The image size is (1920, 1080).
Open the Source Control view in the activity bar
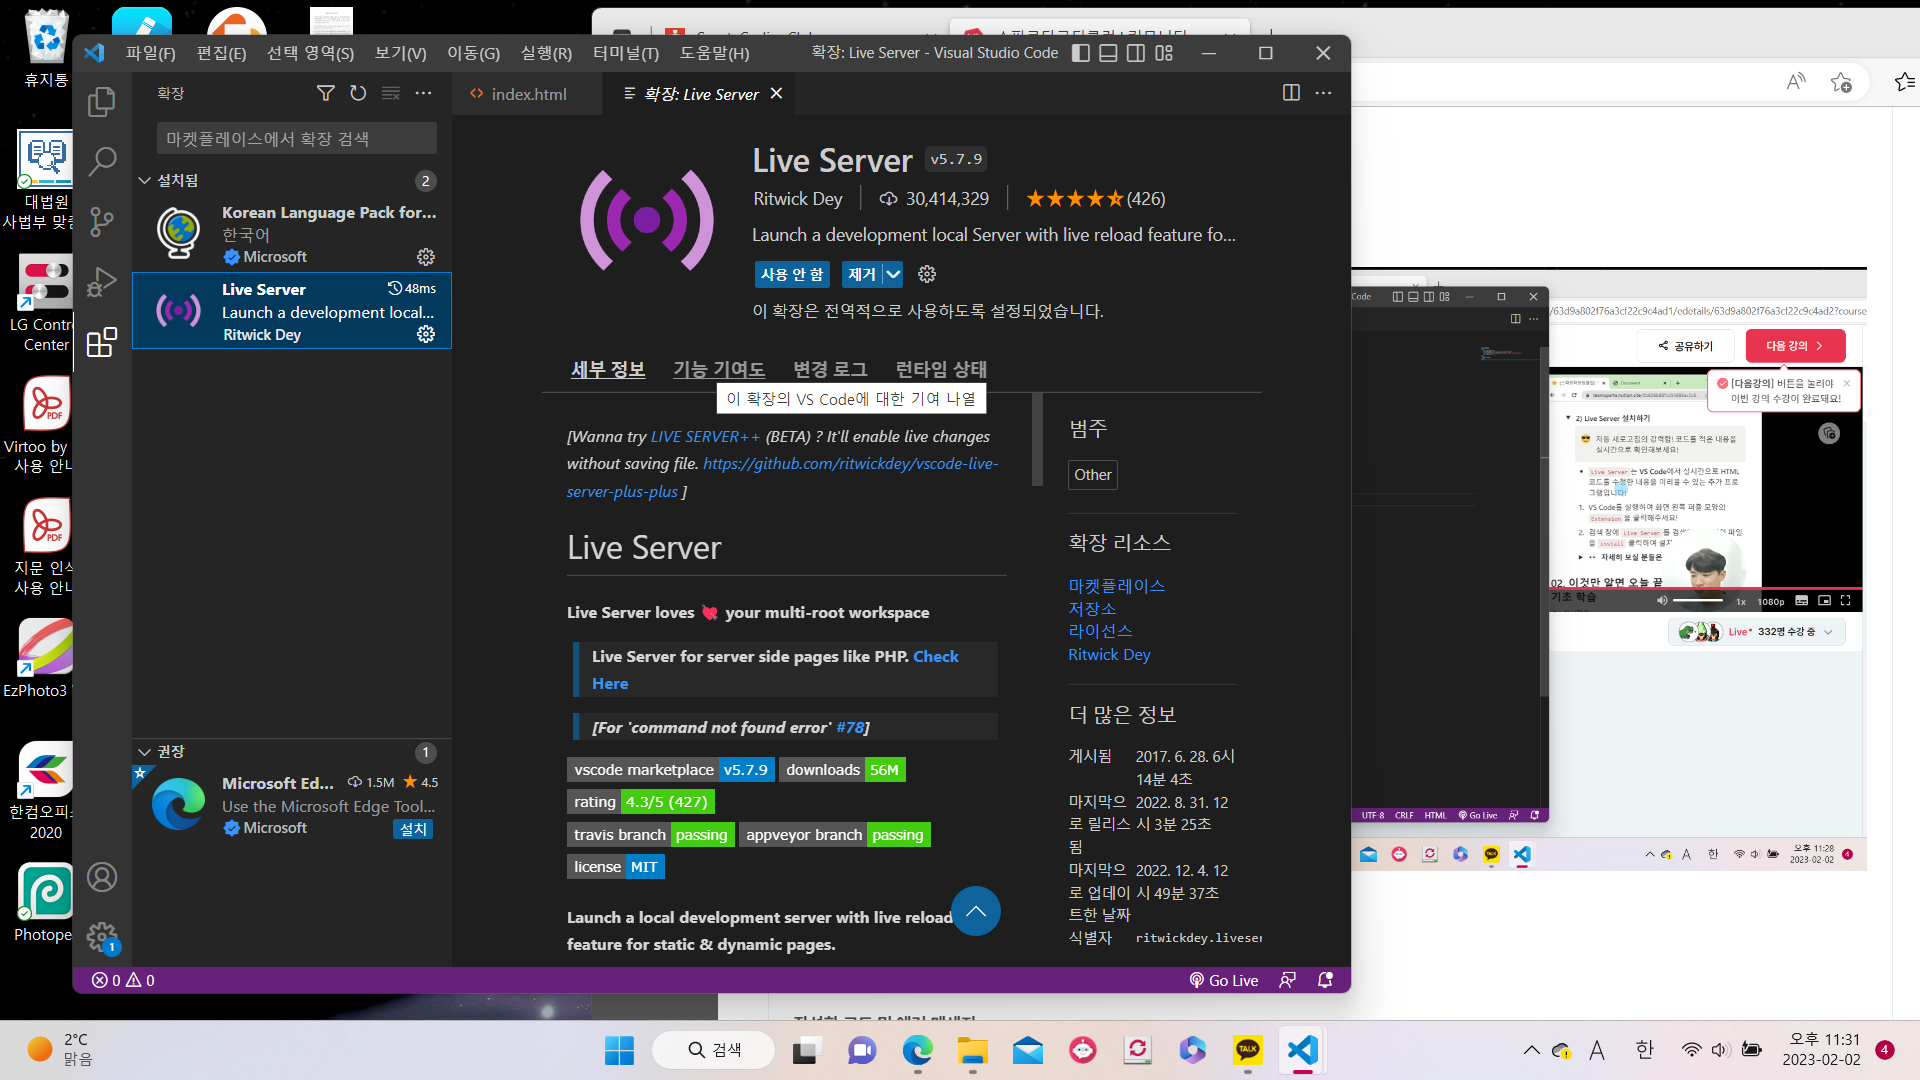click(x=102, y=221)
